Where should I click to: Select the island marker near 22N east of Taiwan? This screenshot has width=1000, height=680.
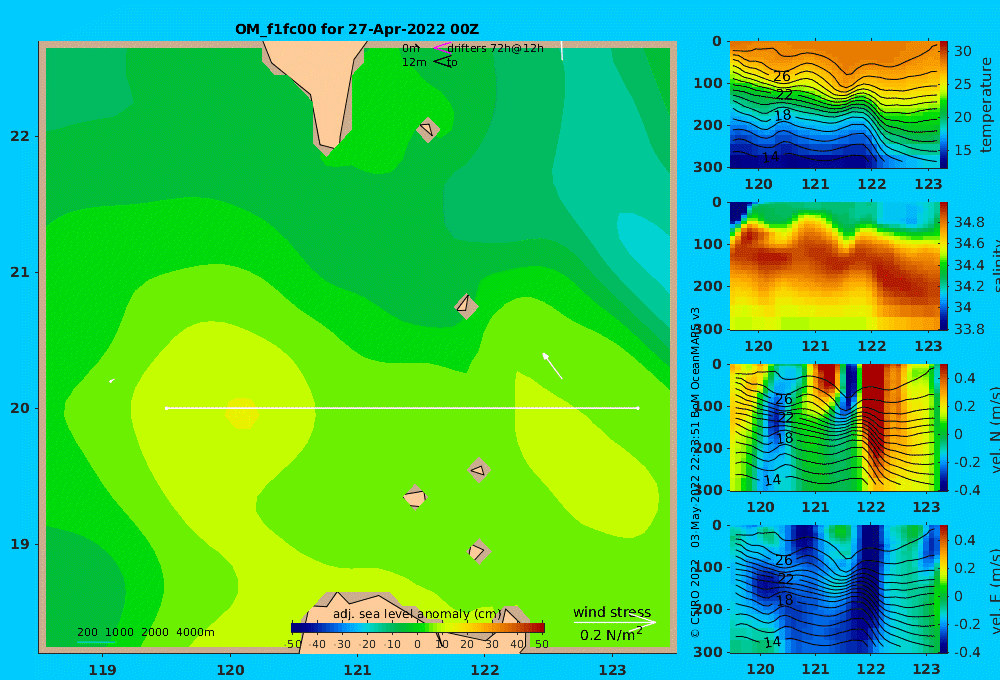[x=428, y=129]
